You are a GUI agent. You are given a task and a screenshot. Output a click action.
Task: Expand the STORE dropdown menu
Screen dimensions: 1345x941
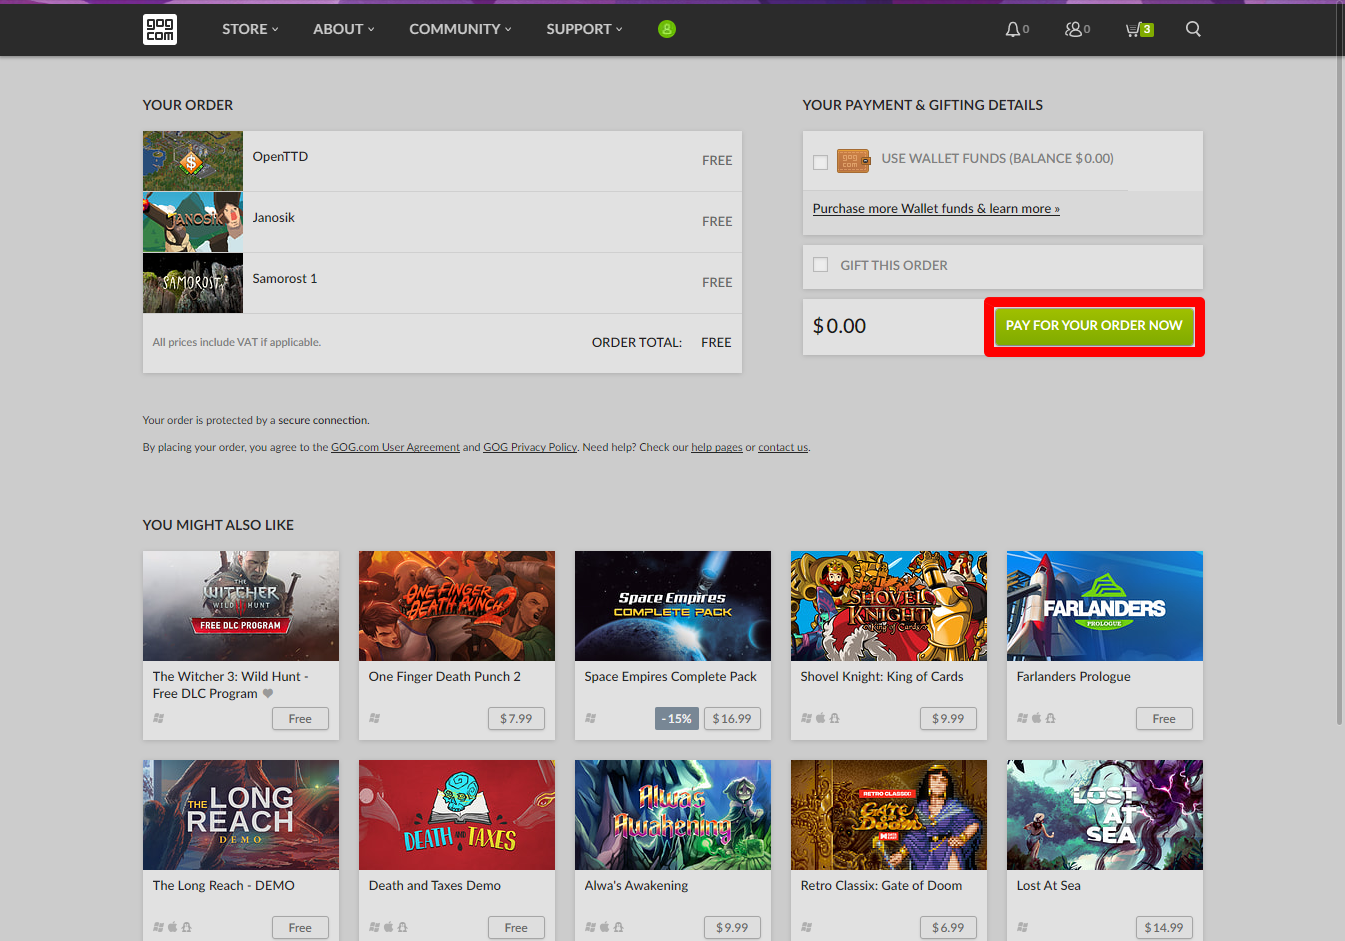pyautogui.click(x=250, y=29)
